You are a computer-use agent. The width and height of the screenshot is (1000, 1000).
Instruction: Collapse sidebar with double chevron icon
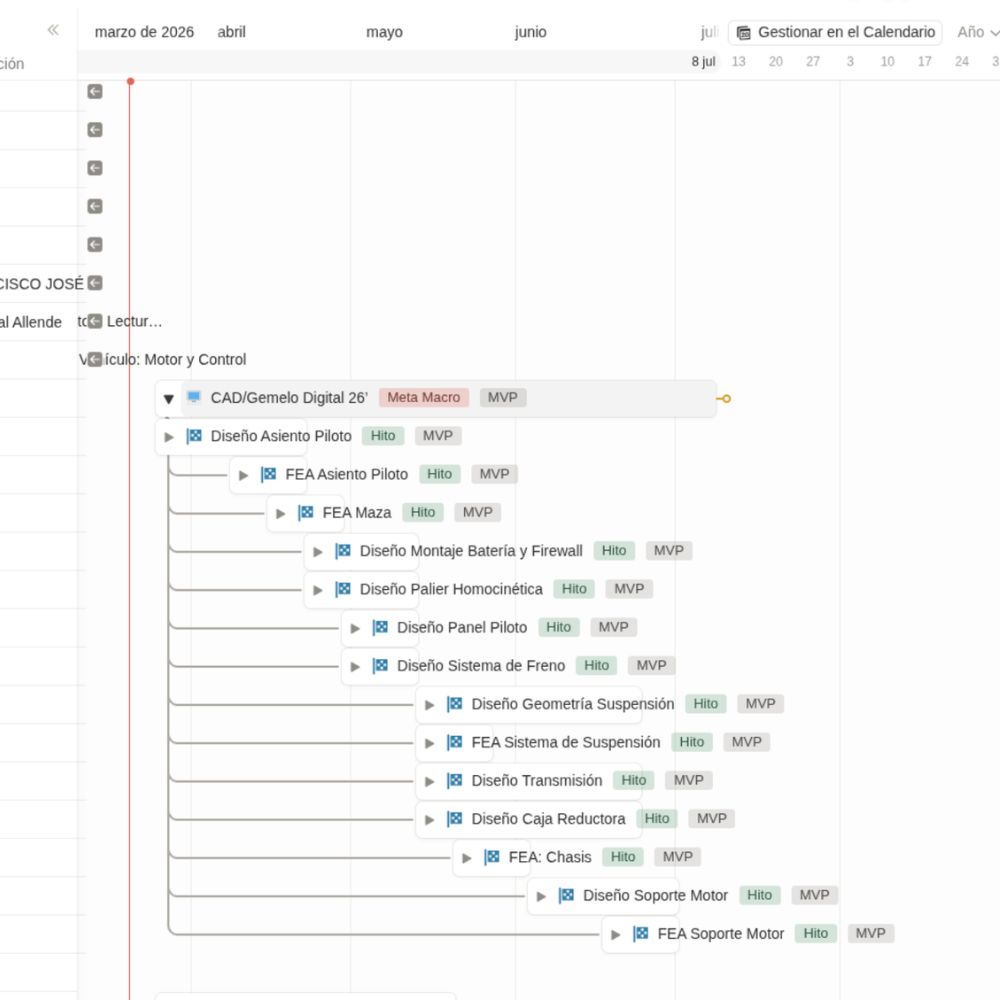[53, 30]
